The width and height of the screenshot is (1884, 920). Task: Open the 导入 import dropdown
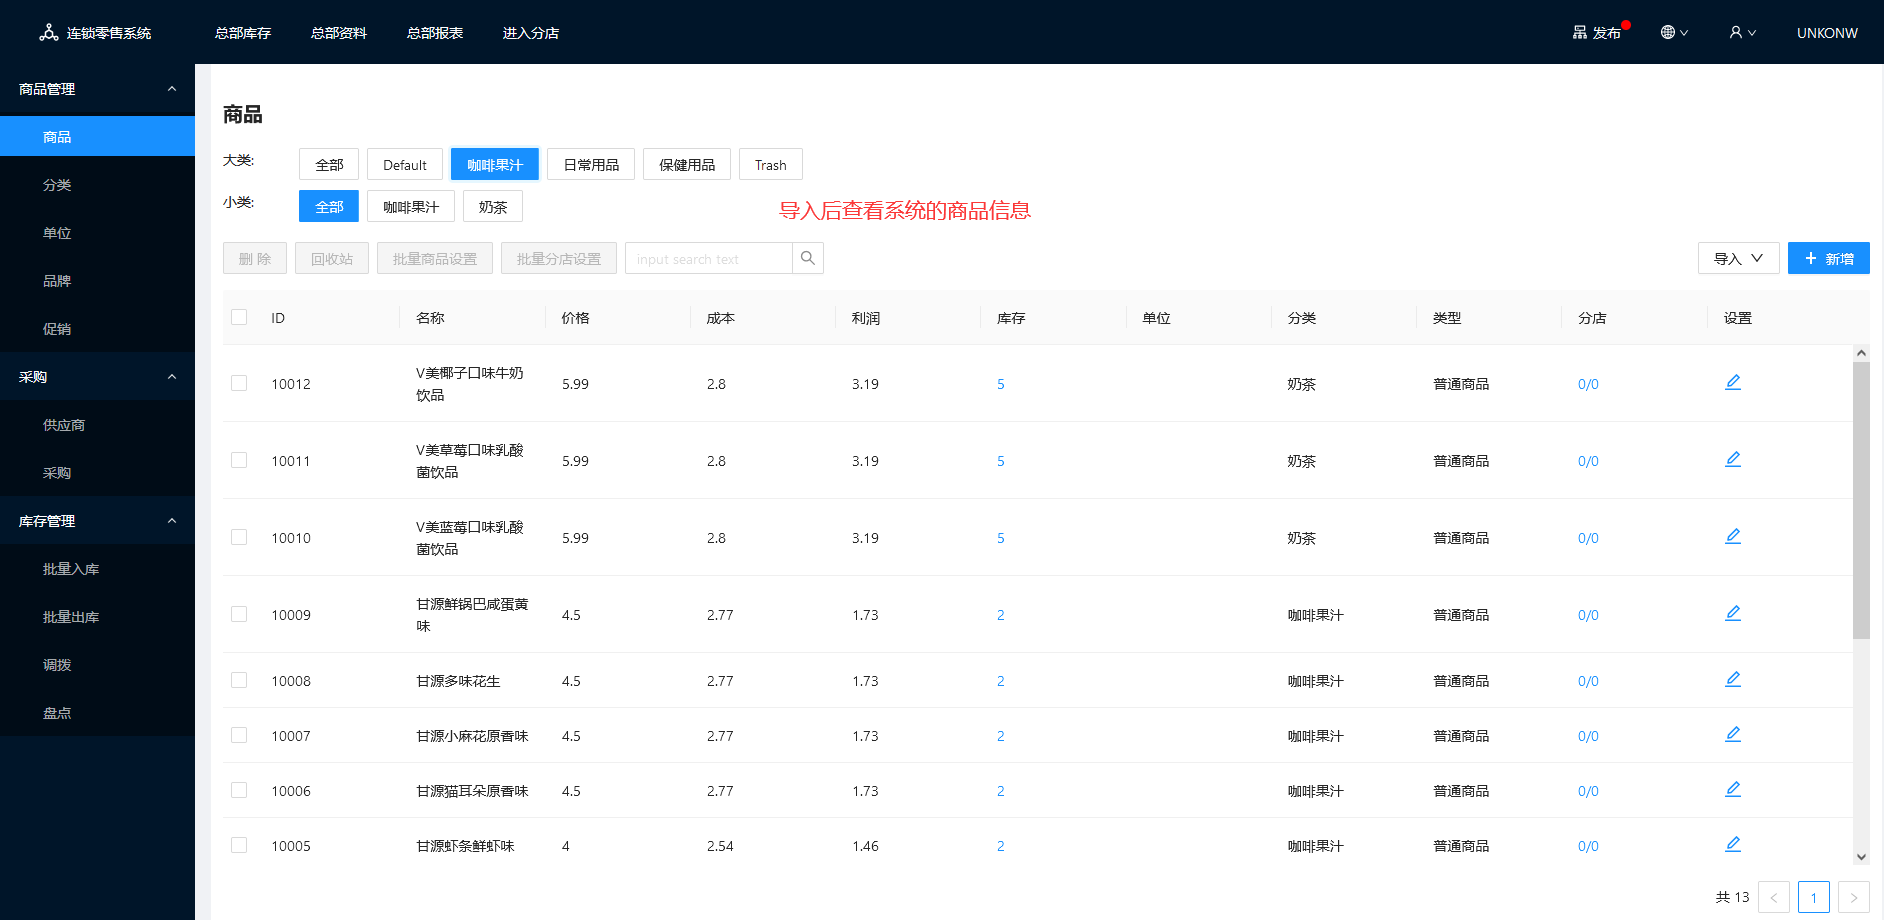coord(1738,258)
